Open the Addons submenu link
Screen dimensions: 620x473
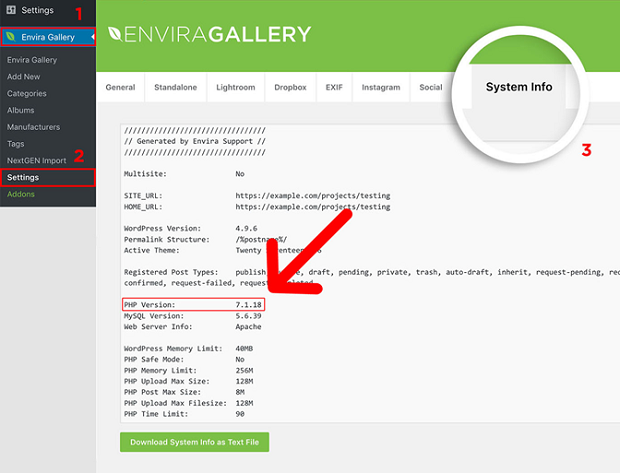click(21, 194)
